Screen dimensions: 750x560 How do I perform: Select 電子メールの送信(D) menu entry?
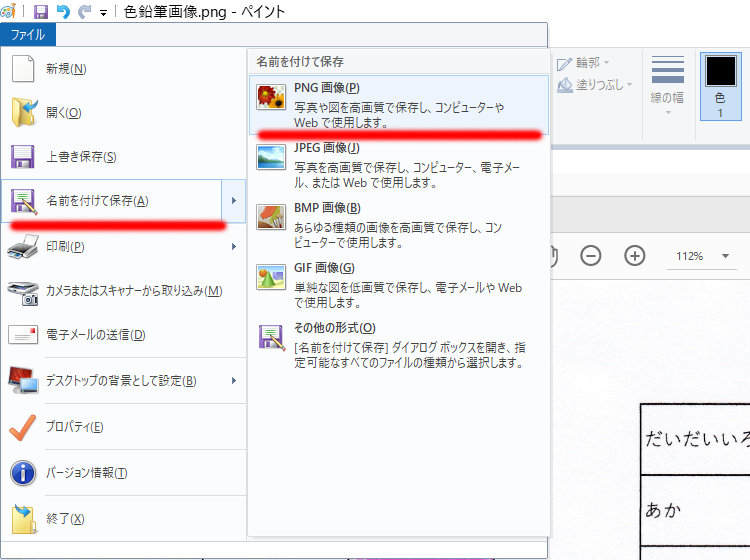tap(123, 335)
